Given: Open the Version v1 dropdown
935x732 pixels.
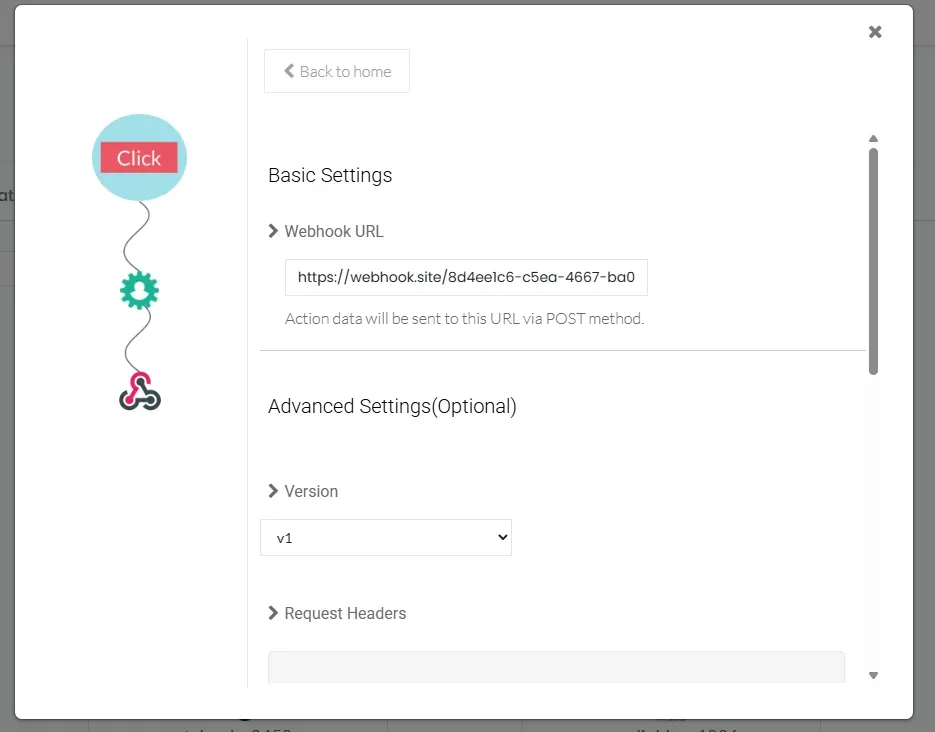Looking at the screenshot, I should click(386, 538).
